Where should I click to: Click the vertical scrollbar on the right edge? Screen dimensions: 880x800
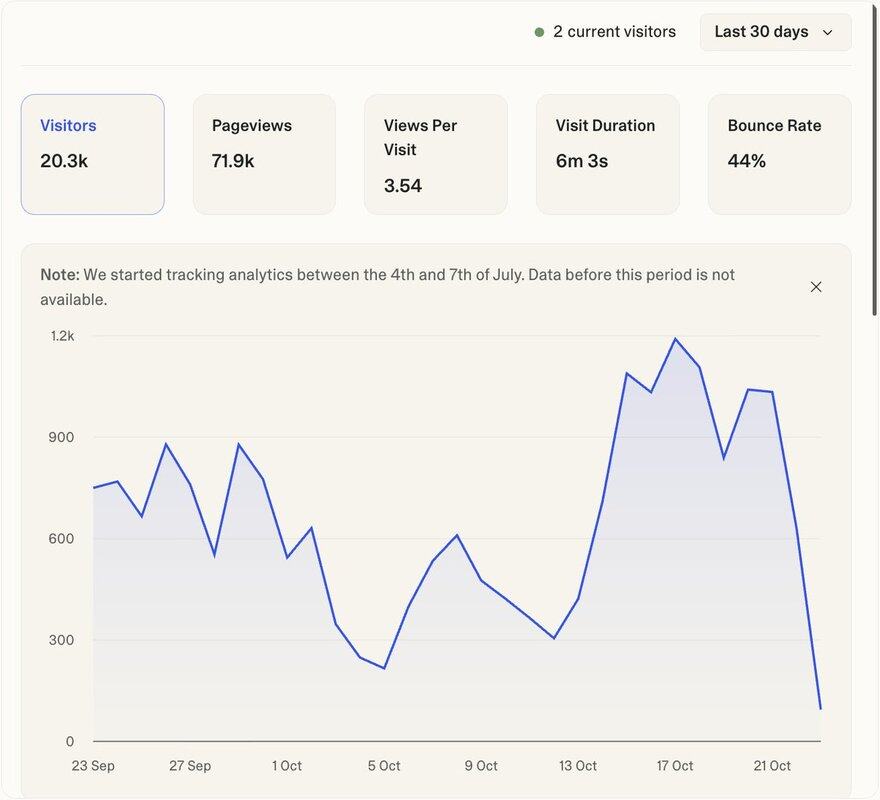(876, 160)
